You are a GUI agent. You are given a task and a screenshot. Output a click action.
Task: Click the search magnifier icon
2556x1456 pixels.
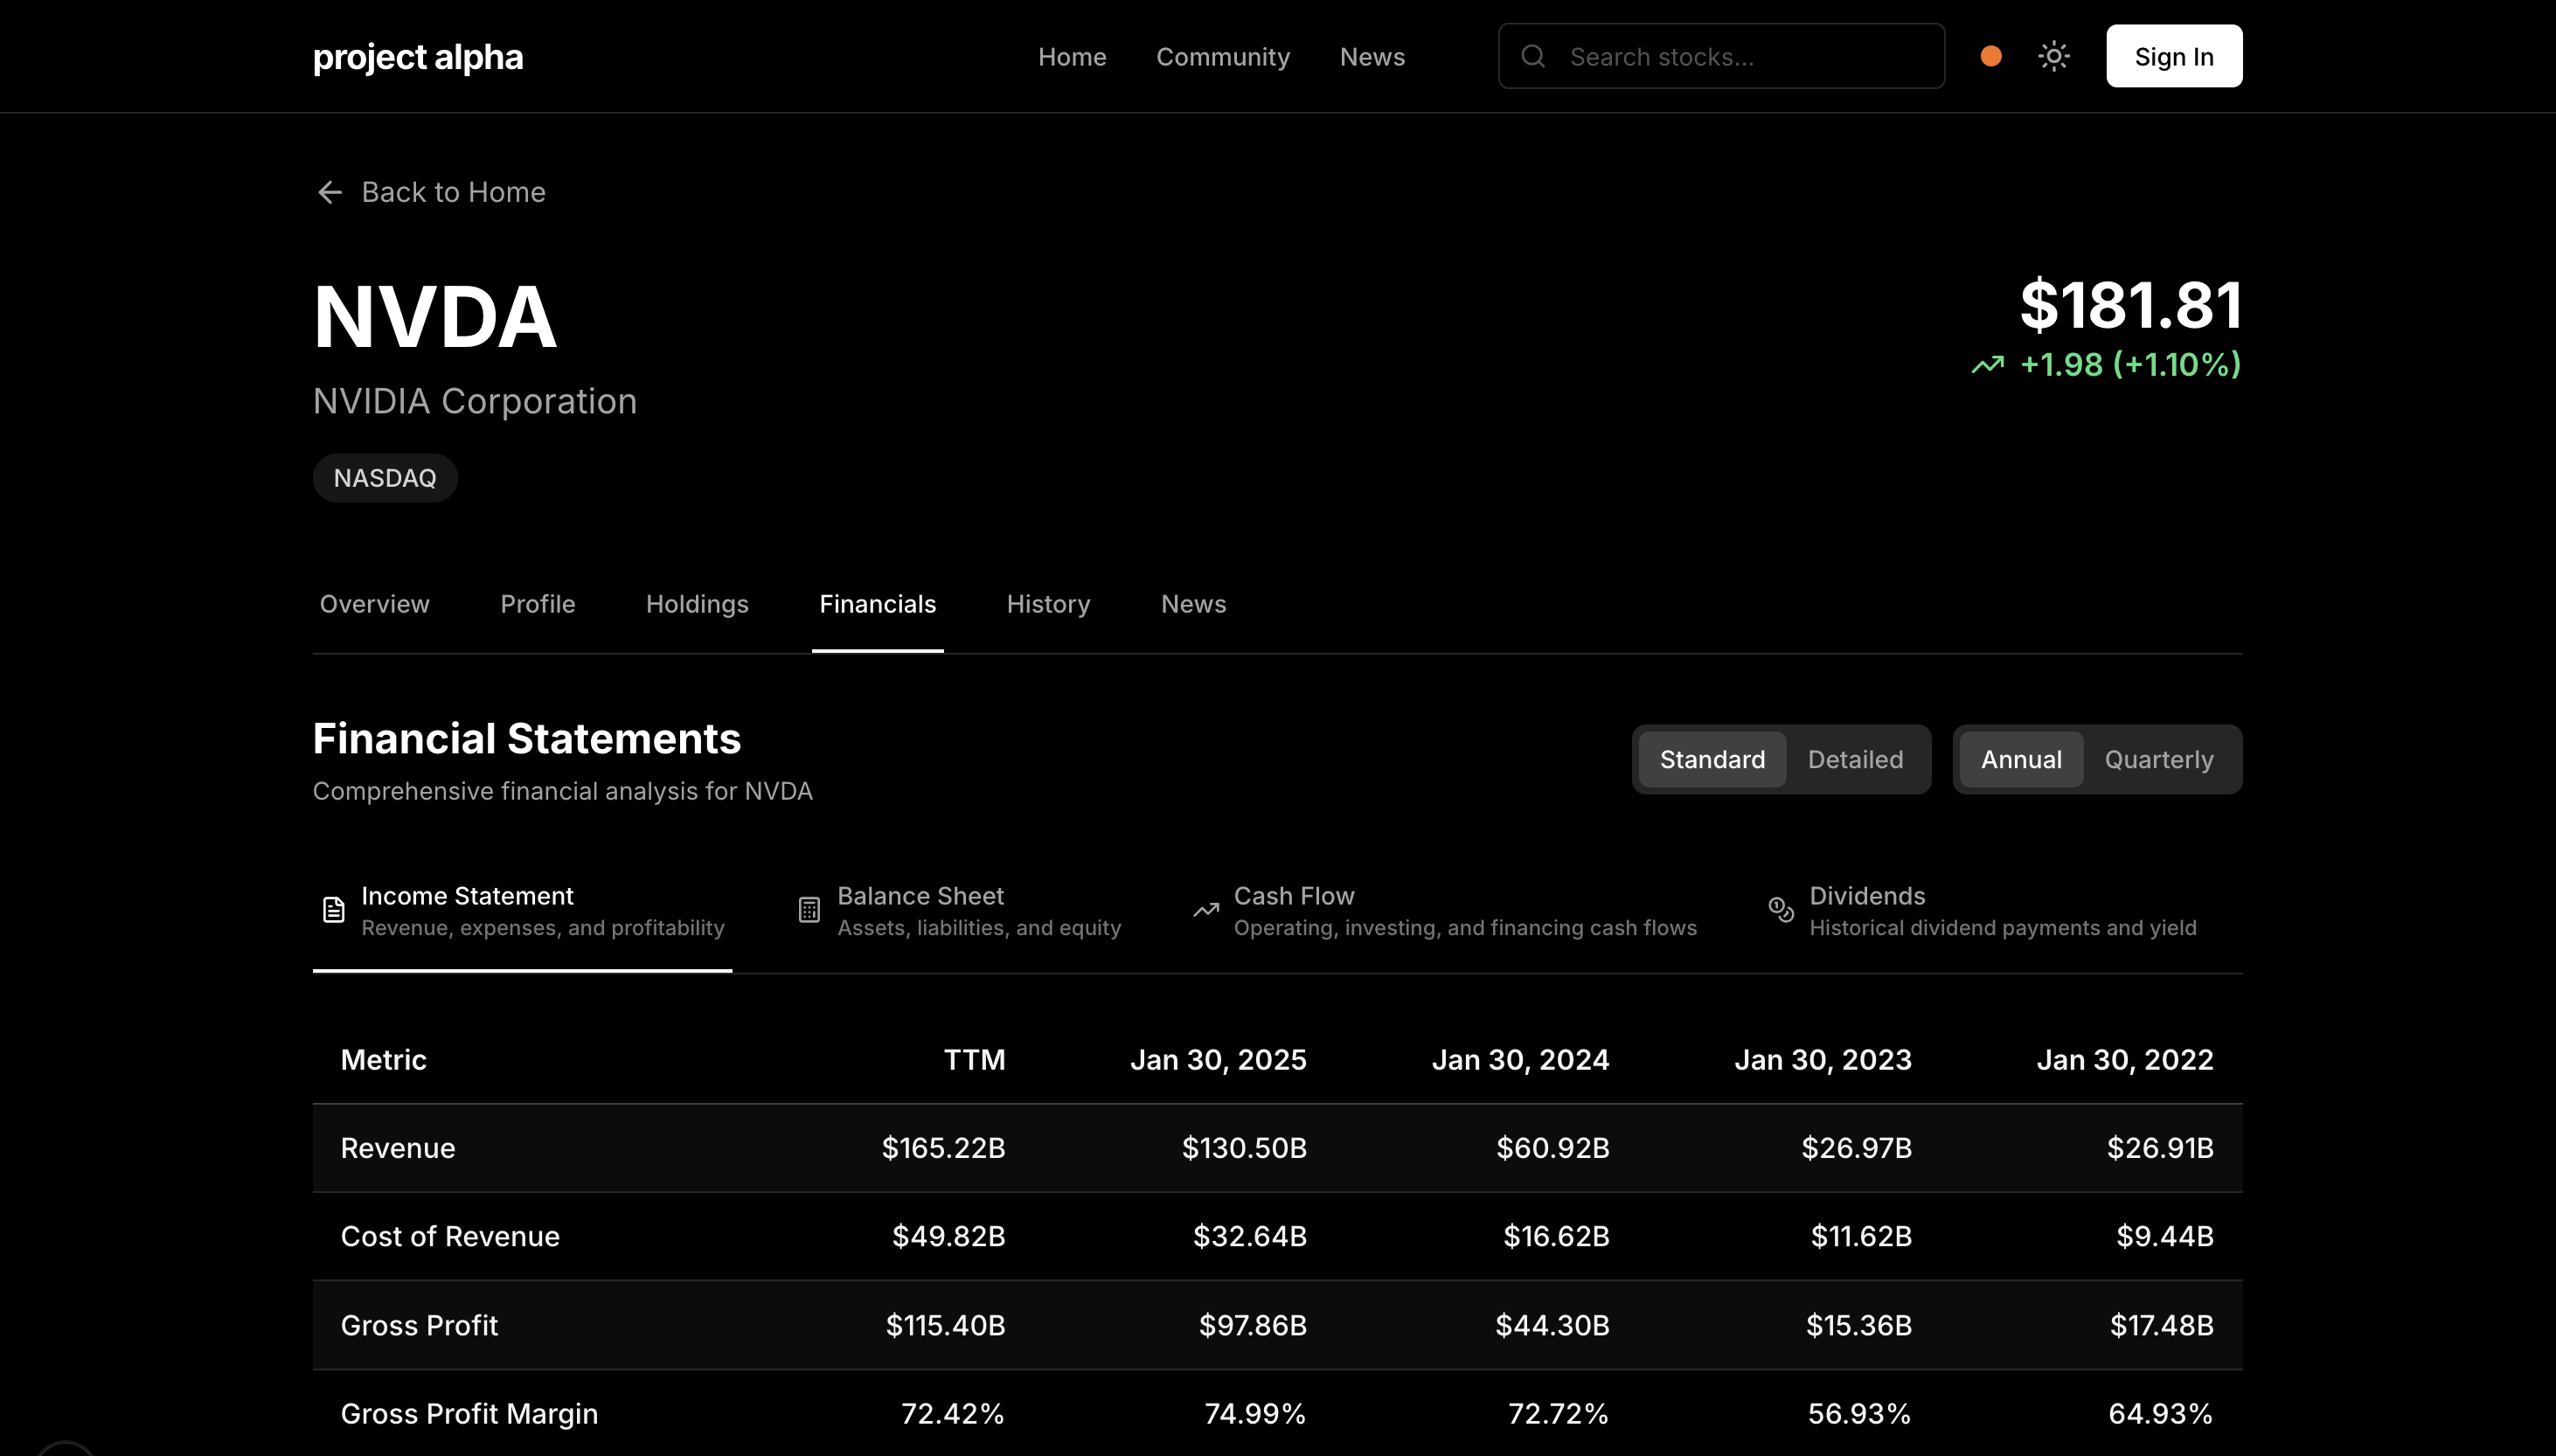tap(1533, 57)
